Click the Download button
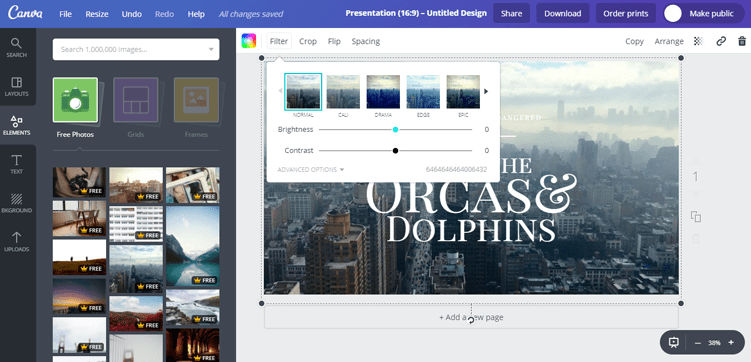This screenshot has width=751, height=362. (x=563, y=13)
